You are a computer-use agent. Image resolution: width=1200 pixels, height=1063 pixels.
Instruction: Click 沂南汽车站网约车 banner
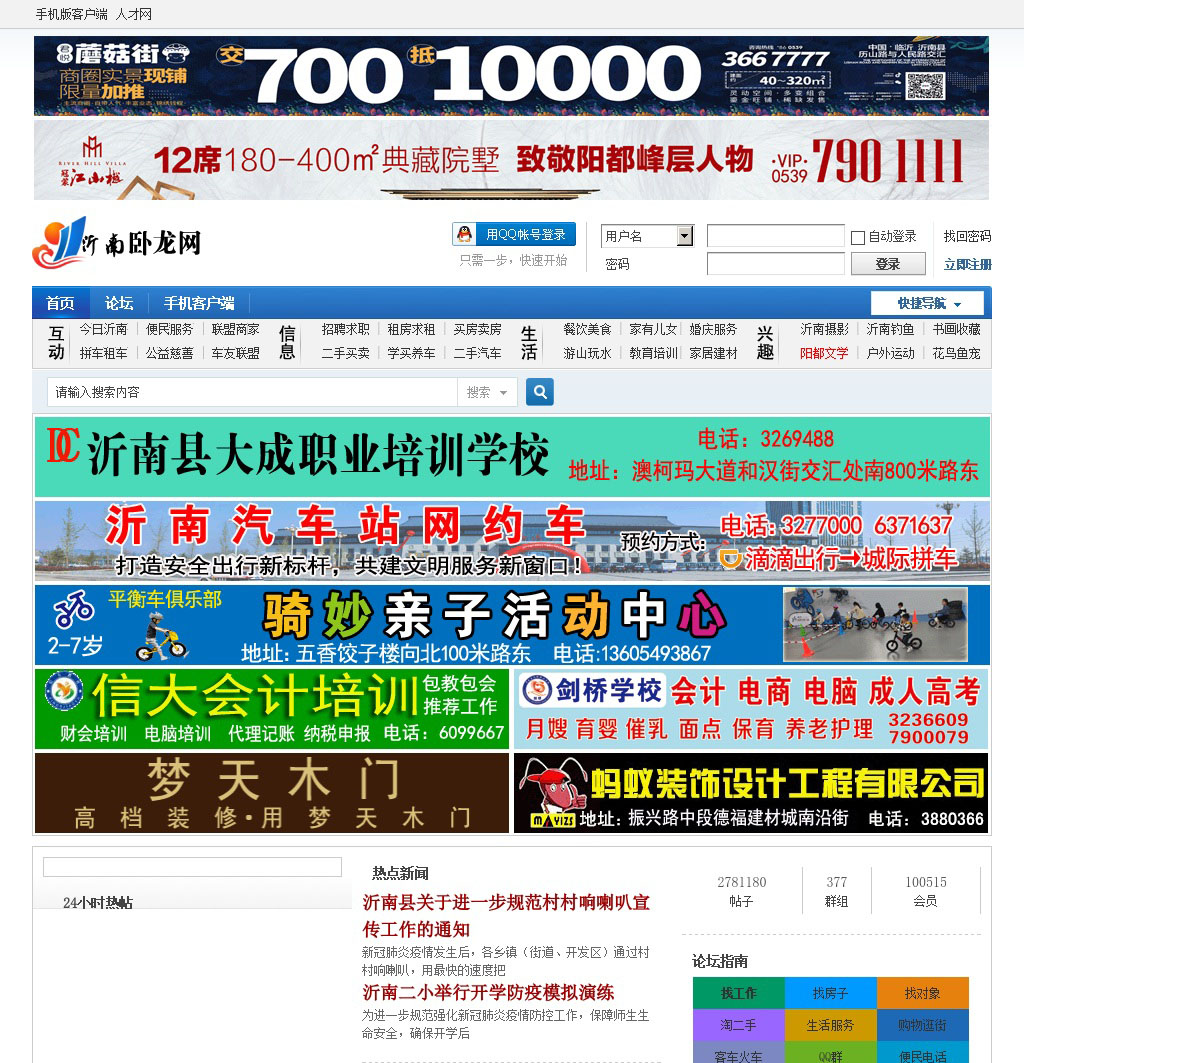point(512,541)
